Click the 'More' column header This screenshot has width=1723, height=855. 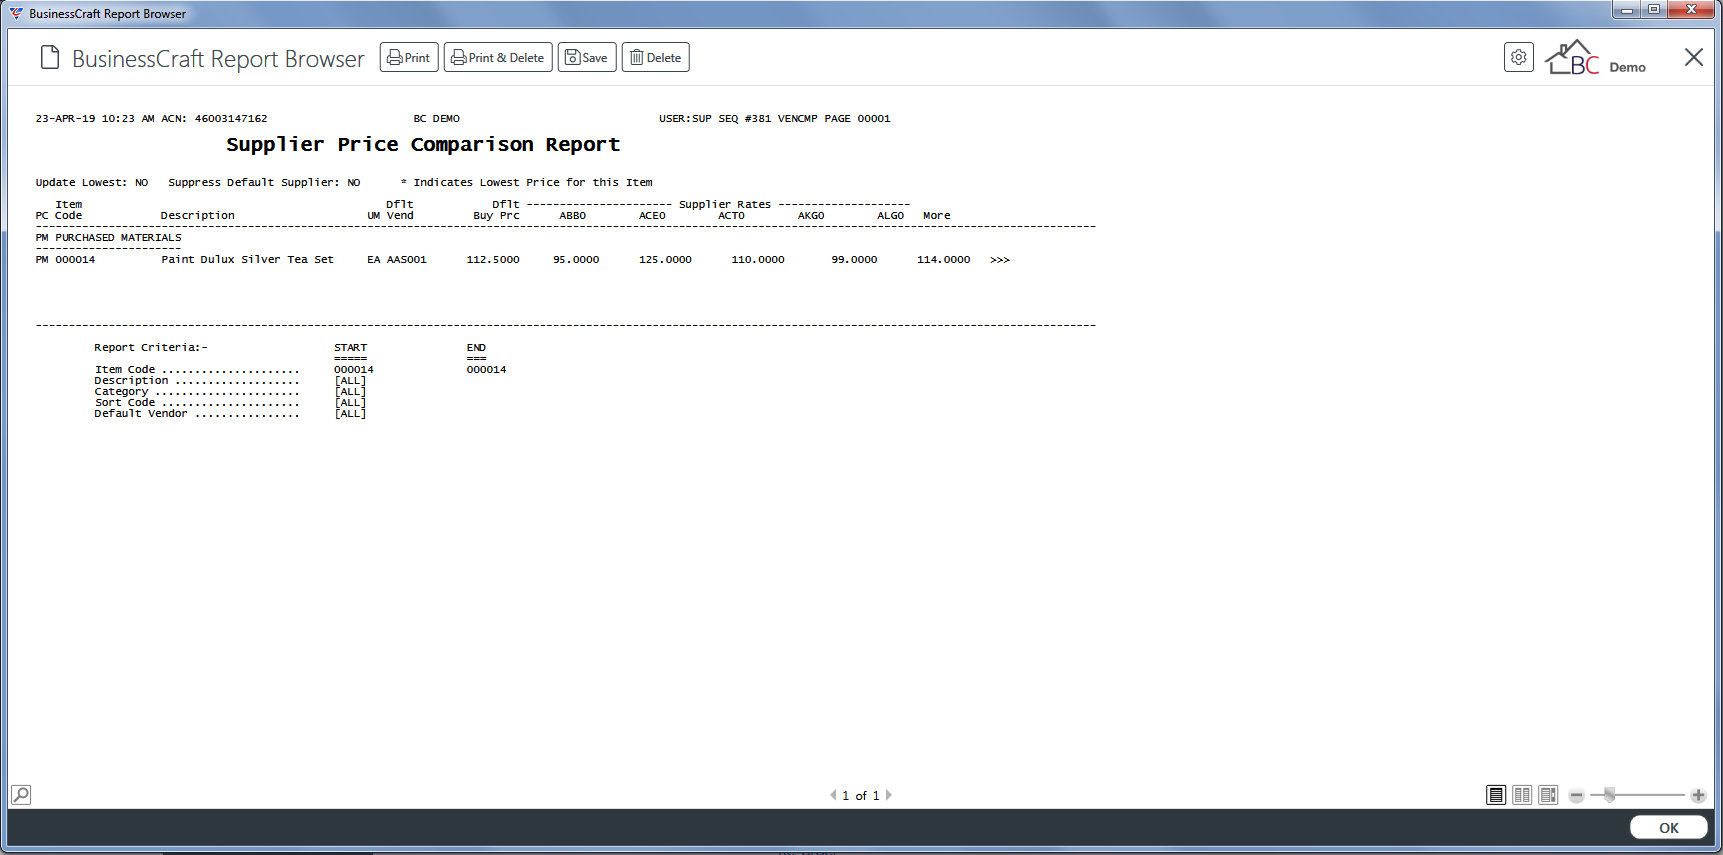tap(937, 216)
